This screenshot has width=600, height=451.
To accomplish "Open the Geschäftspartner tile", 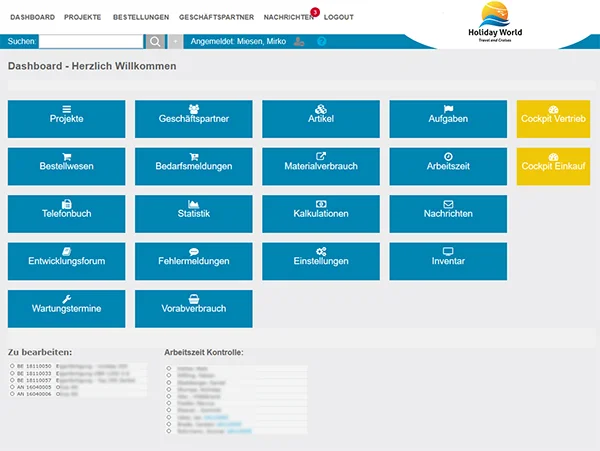I will click(194, 119).
